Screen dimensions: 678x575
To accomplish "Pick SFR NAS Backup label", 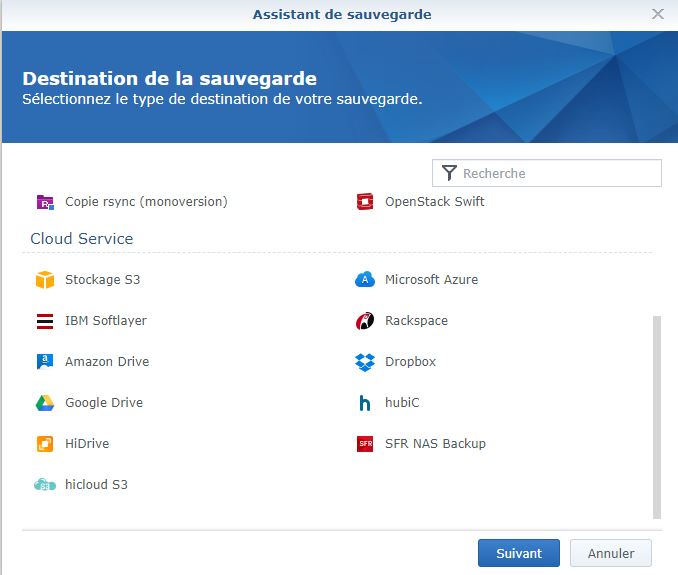I will point(435,444).
